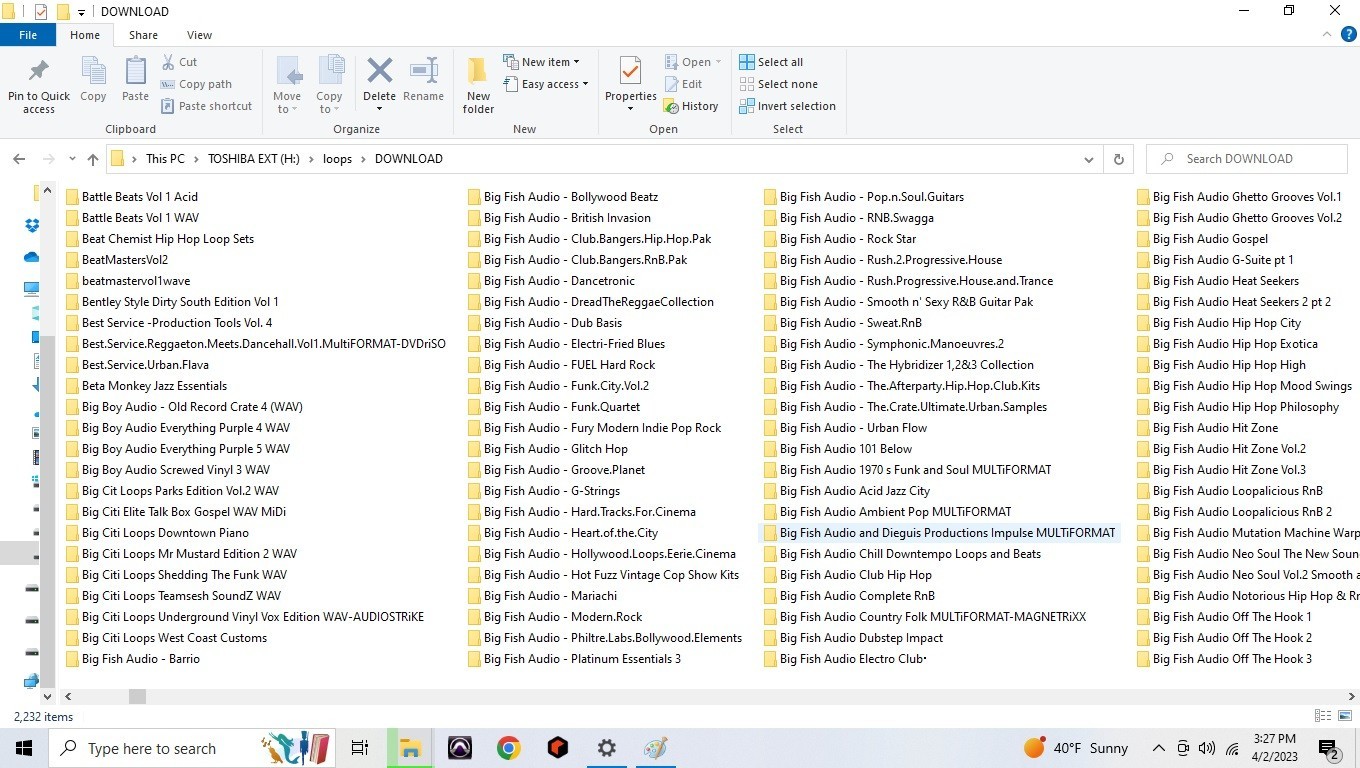Click Invert selection in ribbon
This screenshot has width=1360, height=768.
[787, 106]
